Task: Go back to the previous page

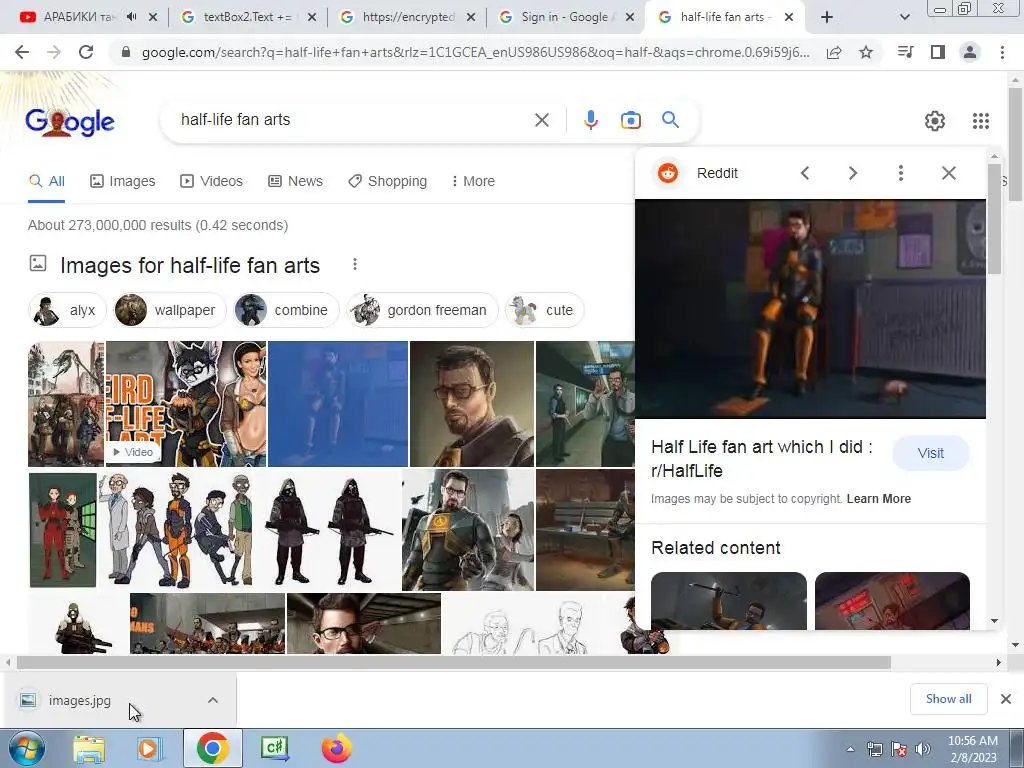Action: [22, 52]
